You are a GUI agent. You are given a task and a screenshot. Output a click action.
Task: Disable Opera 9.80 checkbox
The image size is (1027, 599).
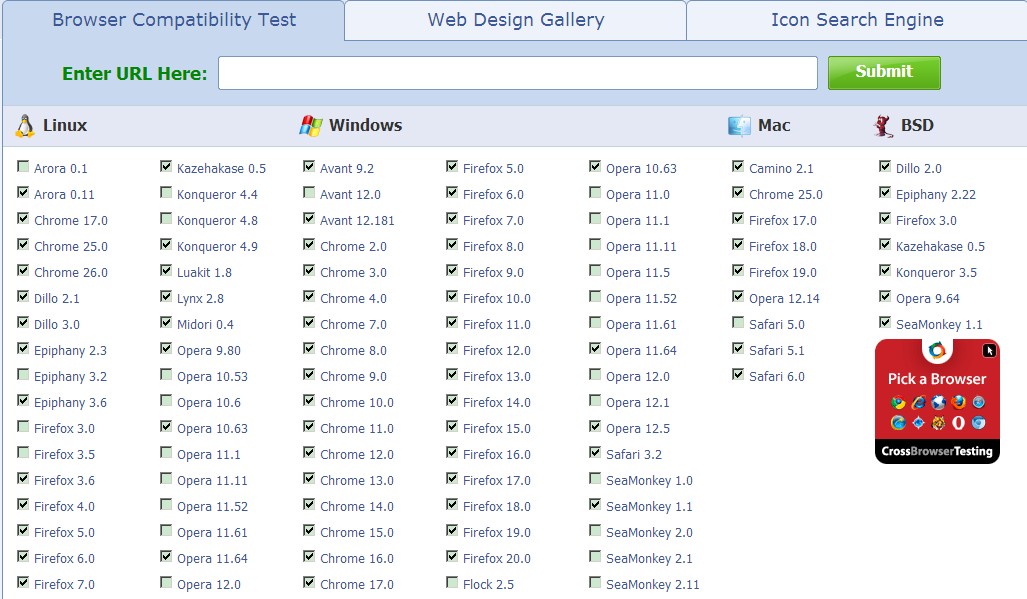tap(166, 348)
